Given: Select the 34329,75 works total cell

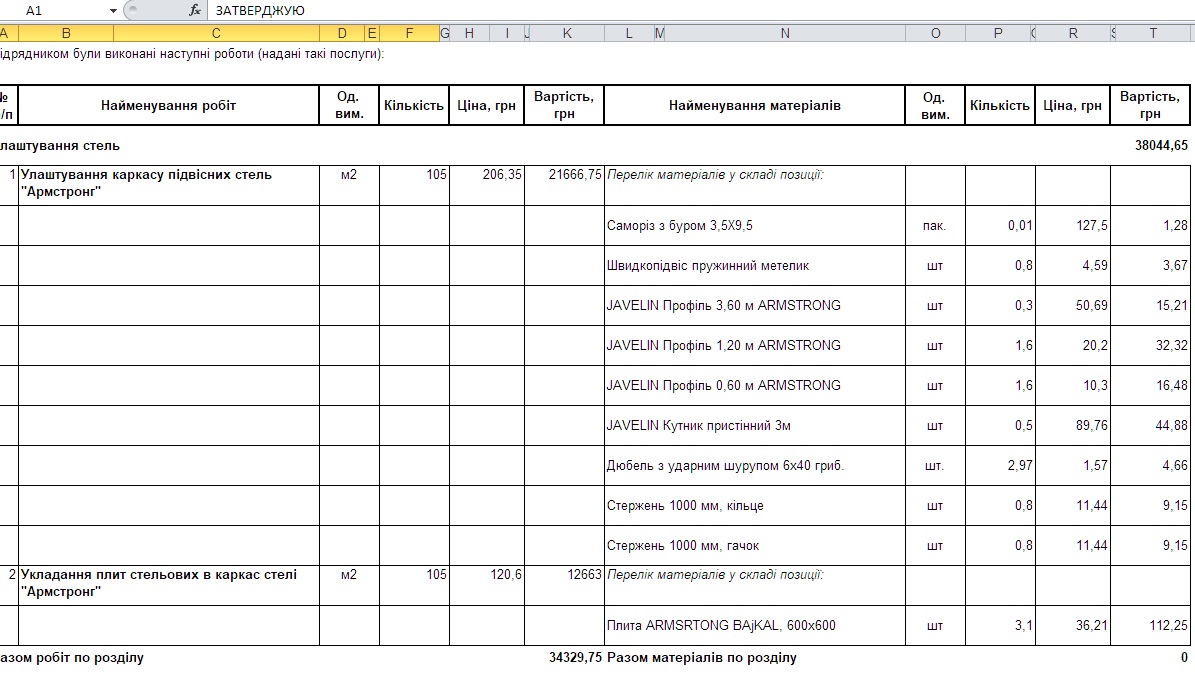Looking at the screenshot, I should pos(565,658).
